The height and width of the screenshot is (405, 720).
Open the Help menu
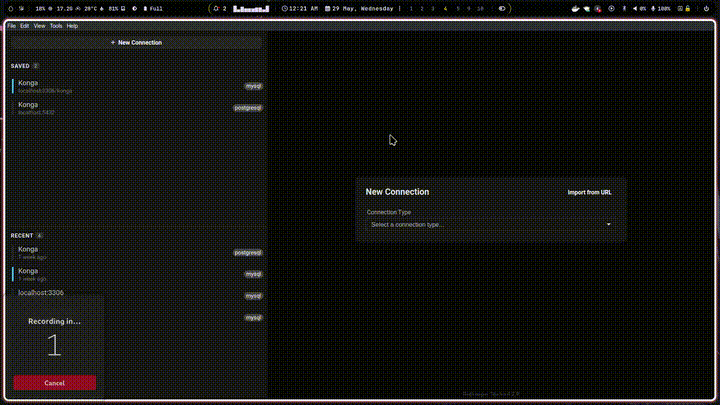tap(72, 26)
